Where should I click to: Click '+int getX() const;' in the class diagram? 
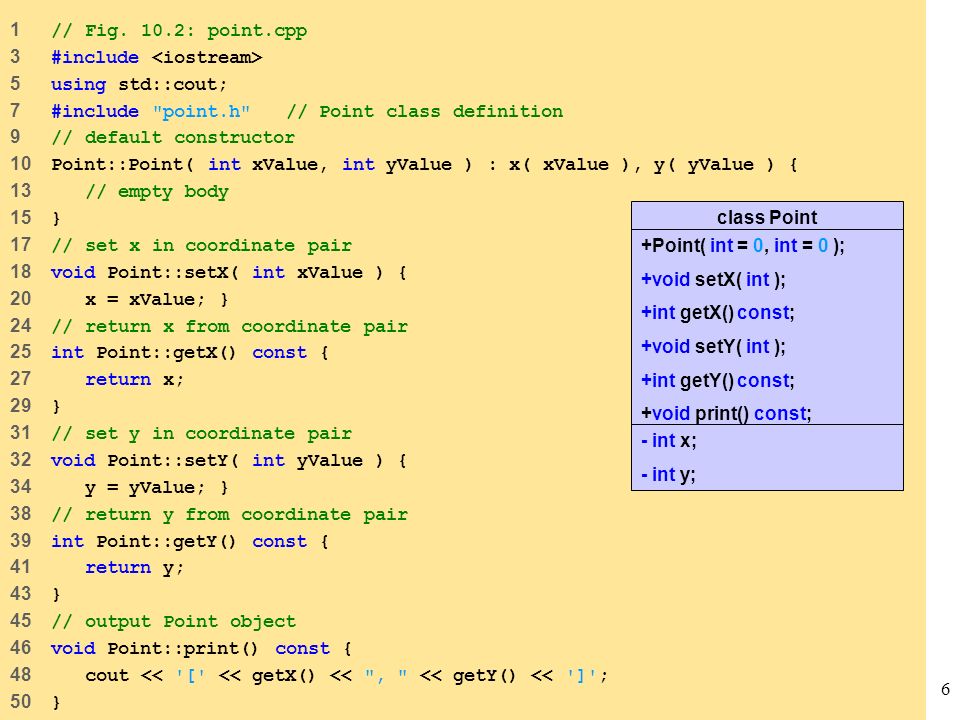click(x=718, y=313)
